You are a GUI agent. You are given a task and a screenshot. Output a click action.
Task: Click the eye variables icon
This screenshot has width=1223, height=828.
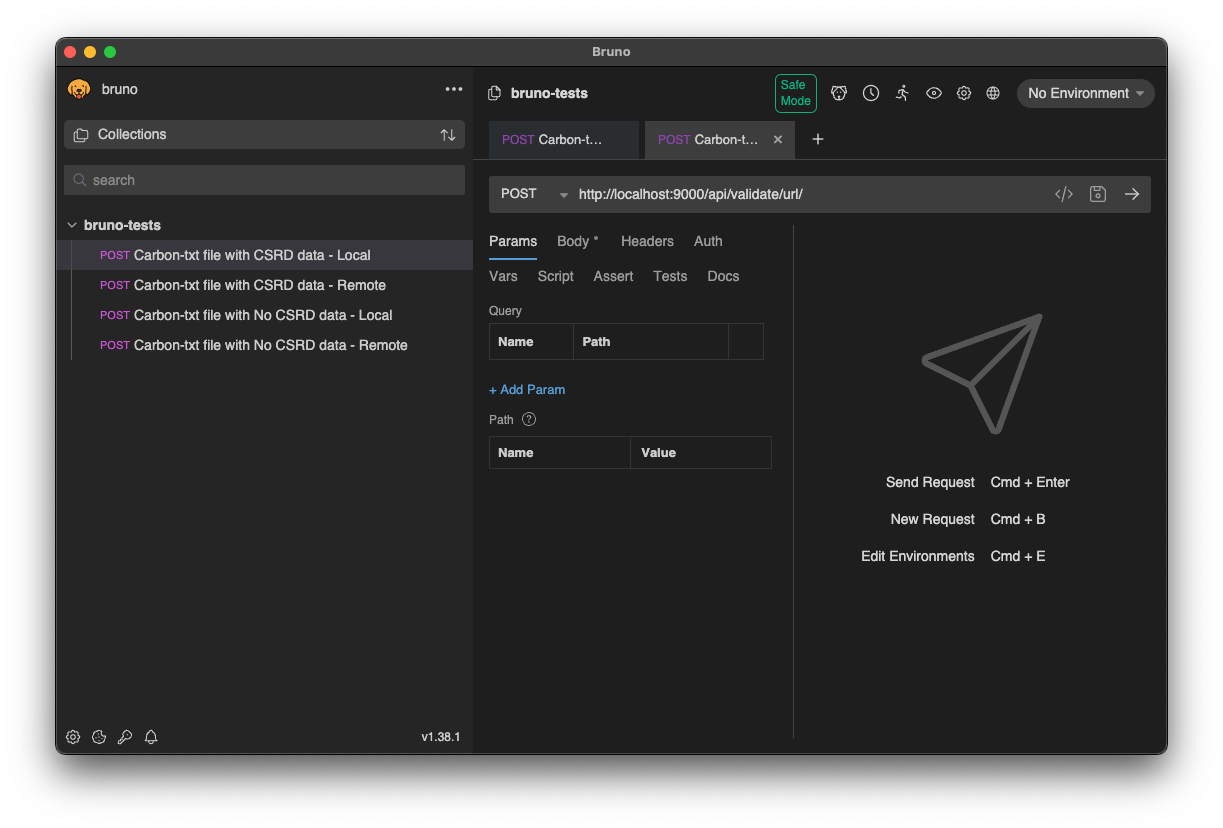934,93
